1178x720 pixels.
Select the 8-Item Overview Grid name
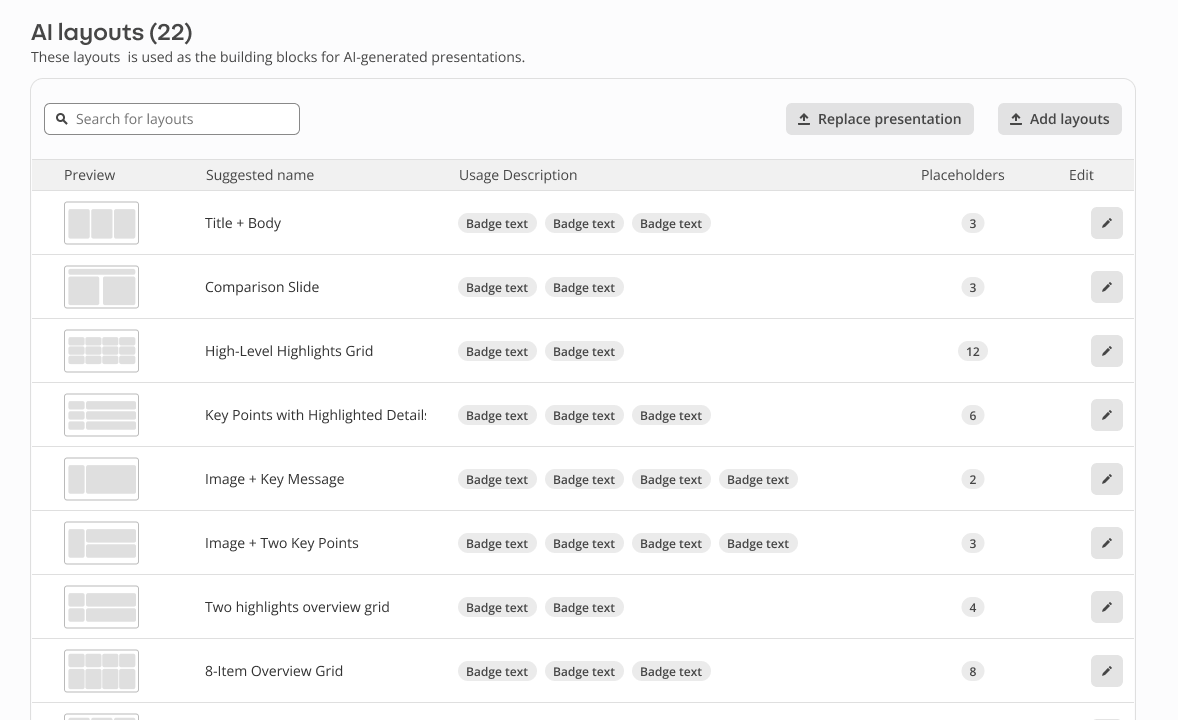(273, 670)
